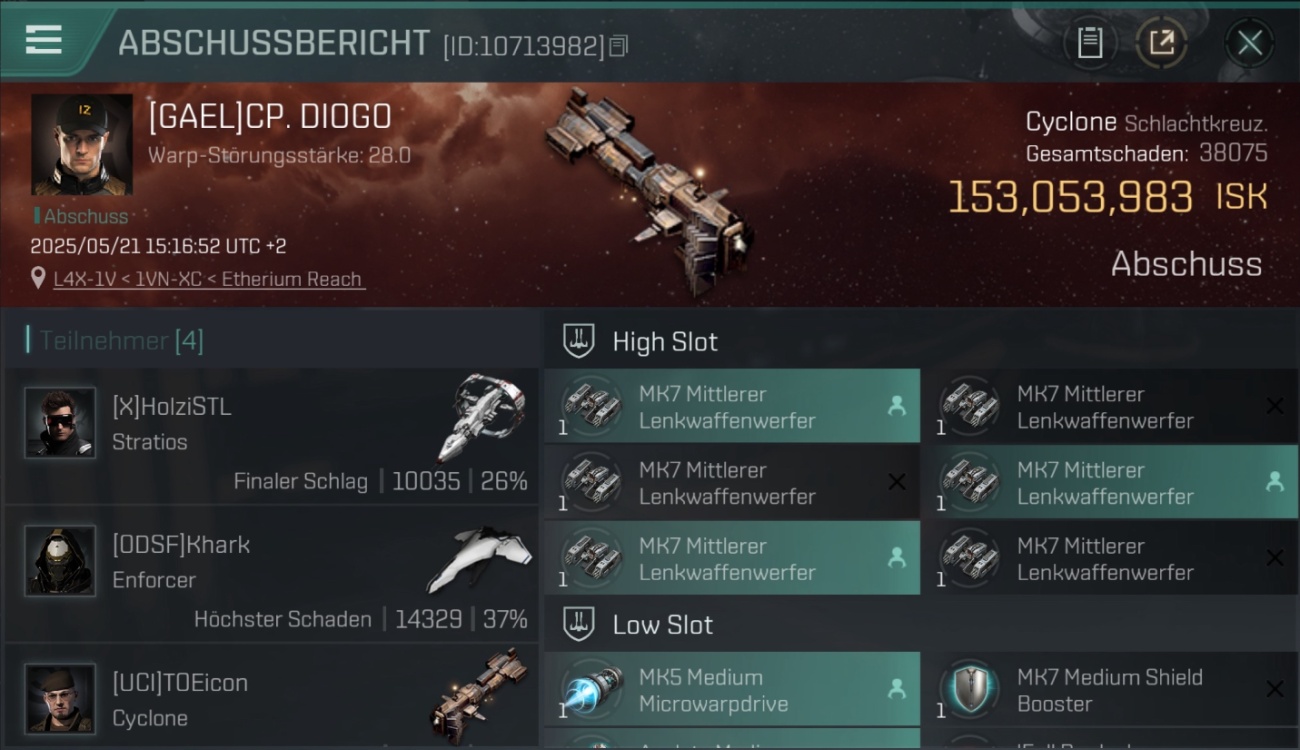Select the MK7 Medium Shield Booster
1300x750 pixels.
[x=1110, y=689]
